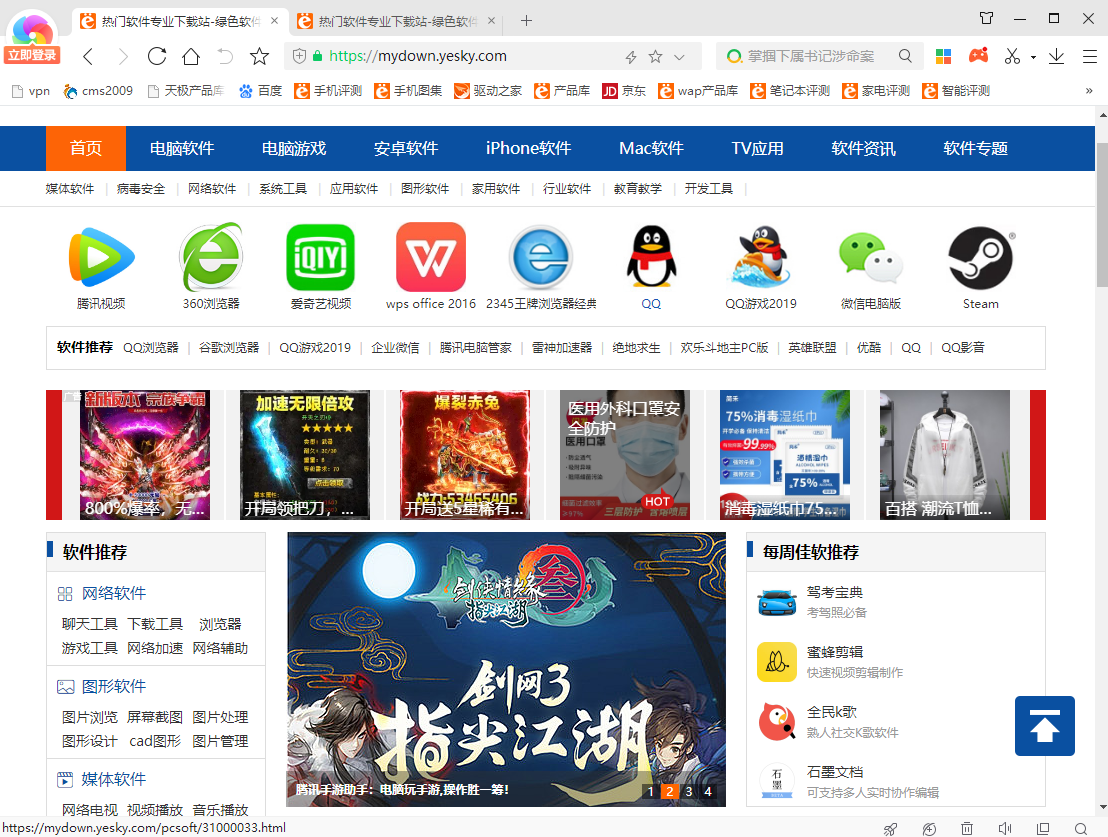Open the Mac软件 navigation item
The image size is (1108, 837).
pyautogui.click(x=652, y=148)
